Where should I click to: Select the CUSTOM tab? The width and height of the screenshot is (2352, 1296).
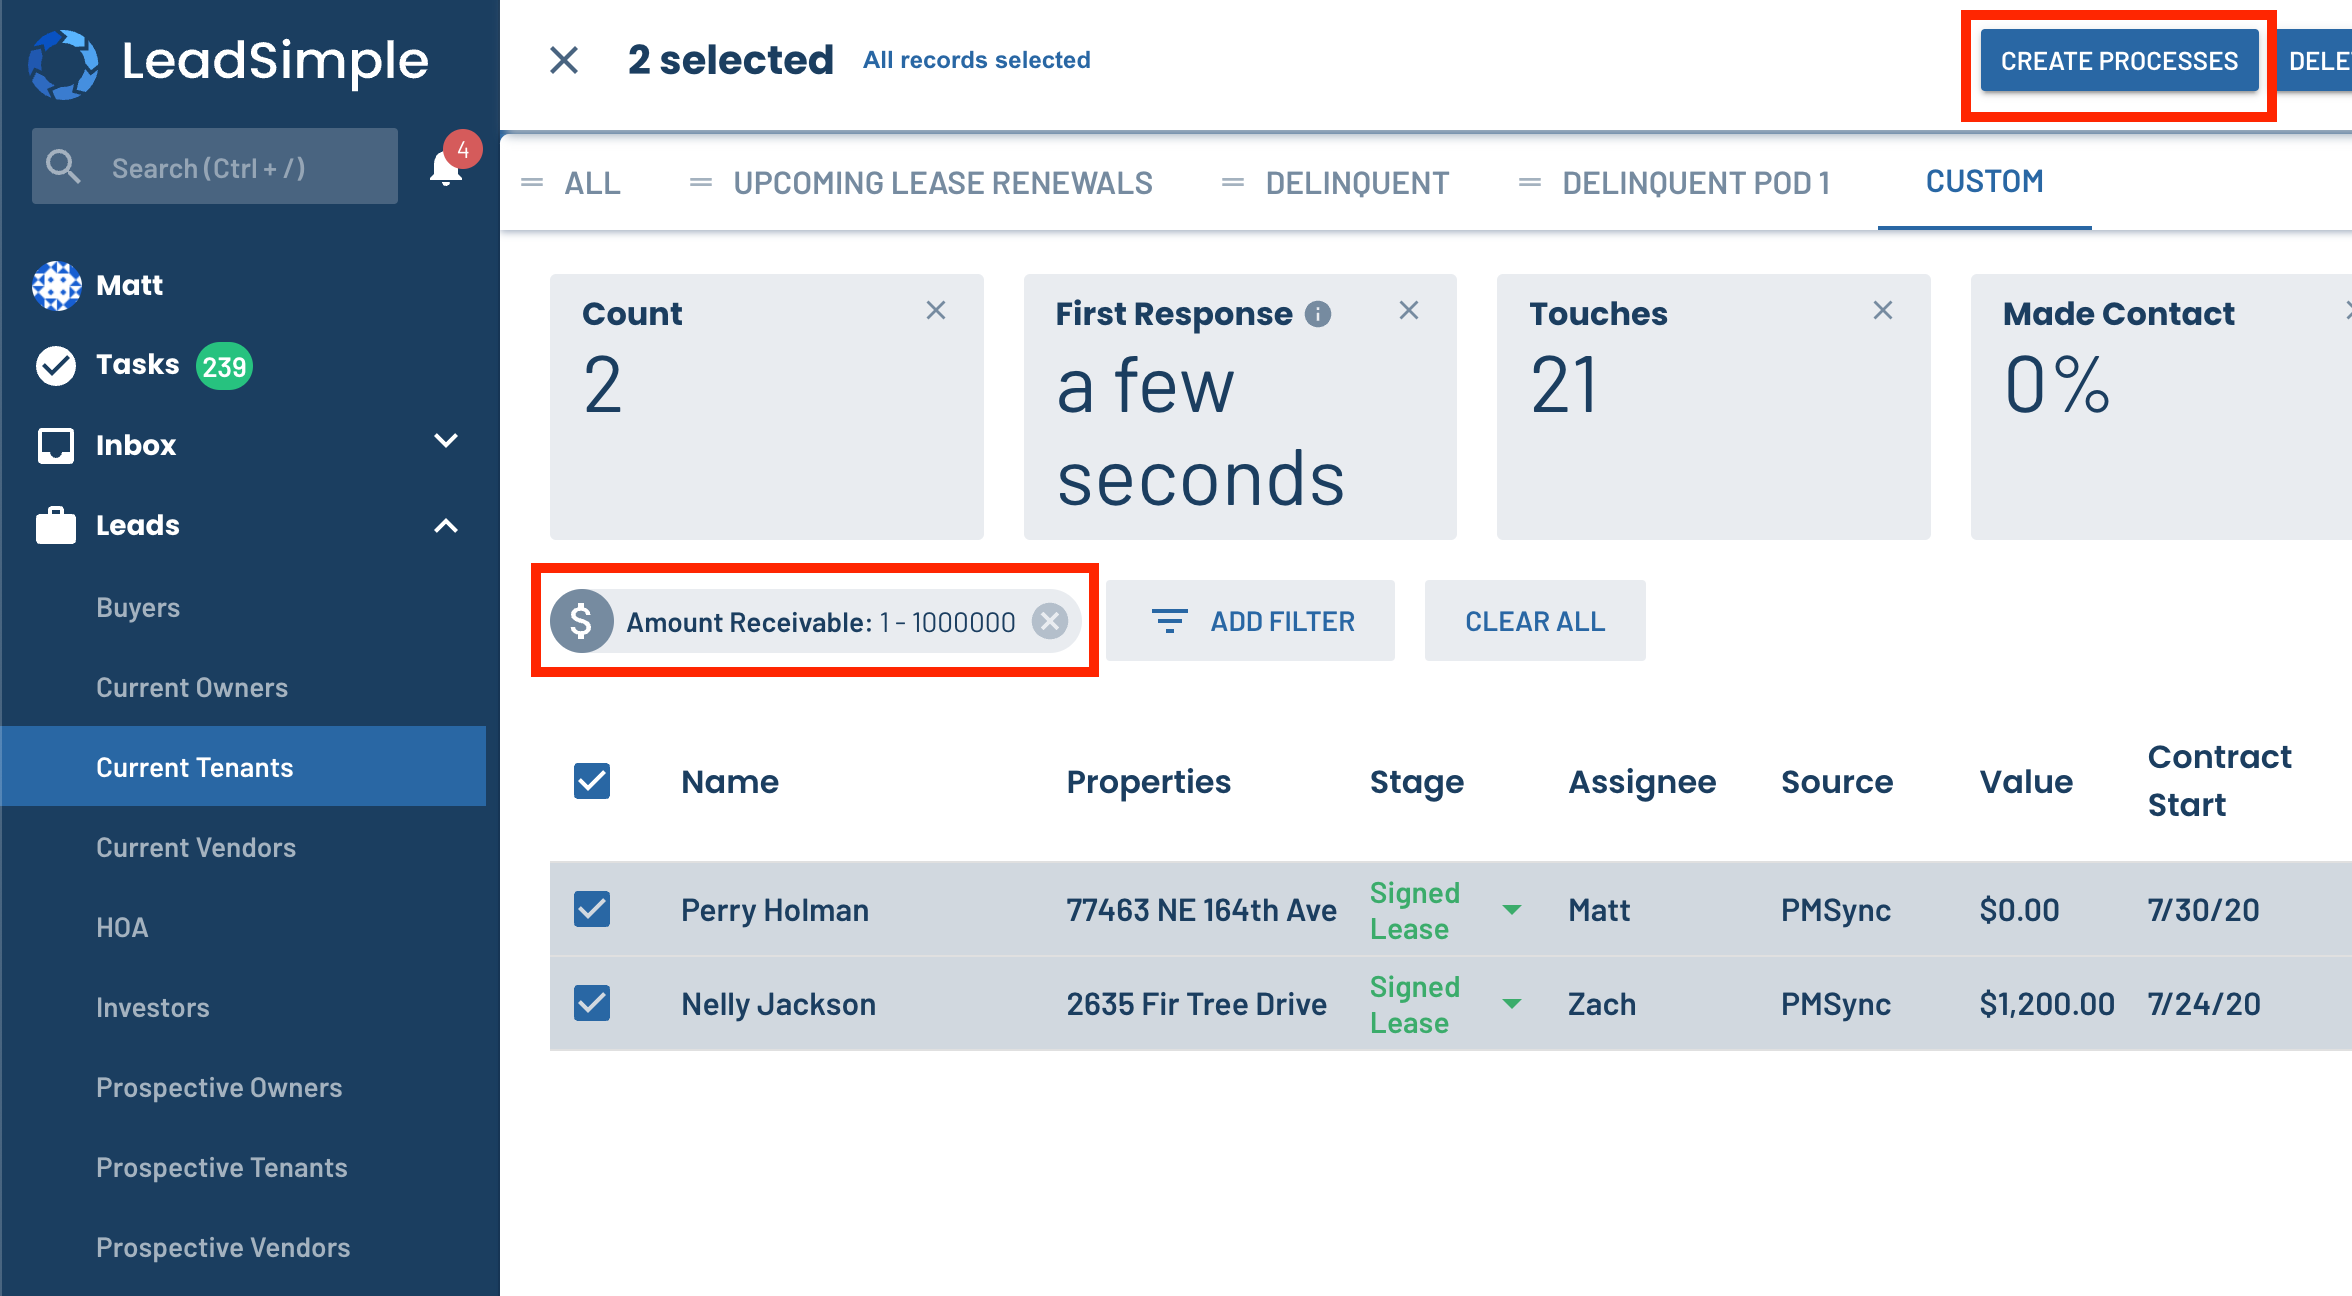point(1985,181)
